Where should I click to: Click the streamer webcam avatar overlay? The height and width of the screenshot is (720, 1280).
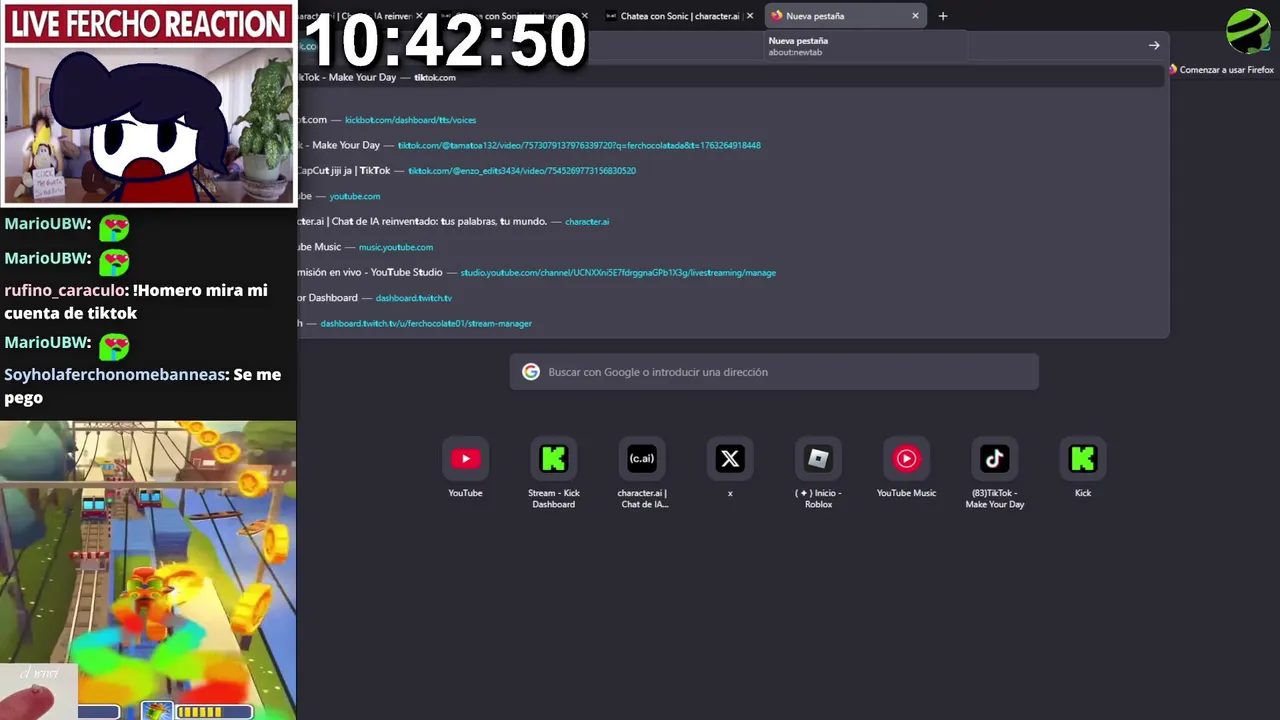point(149,125)
